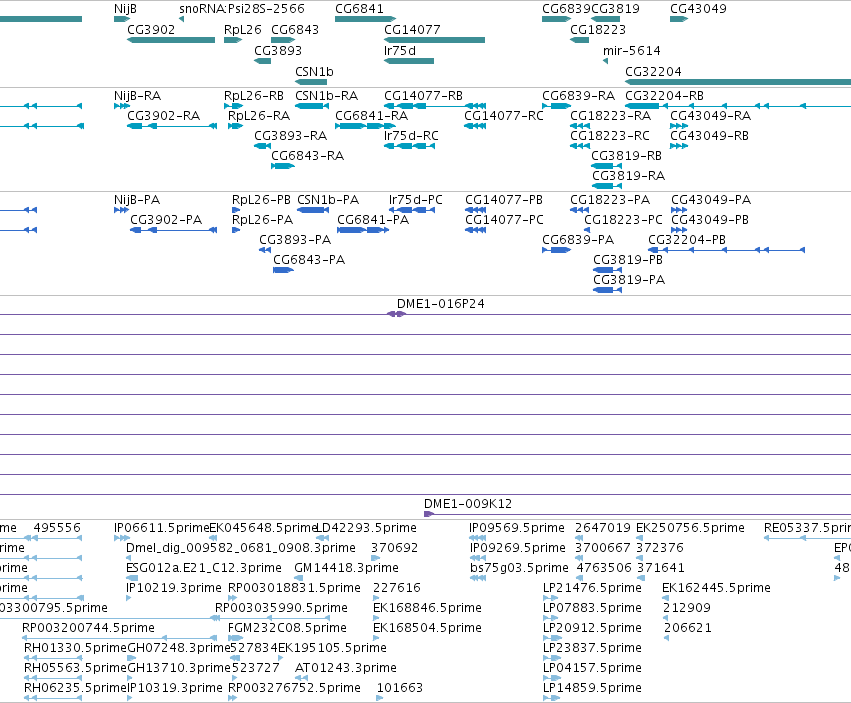Select the CG18223-RC transcript label
851x703 pixels.
coord(609,136)
